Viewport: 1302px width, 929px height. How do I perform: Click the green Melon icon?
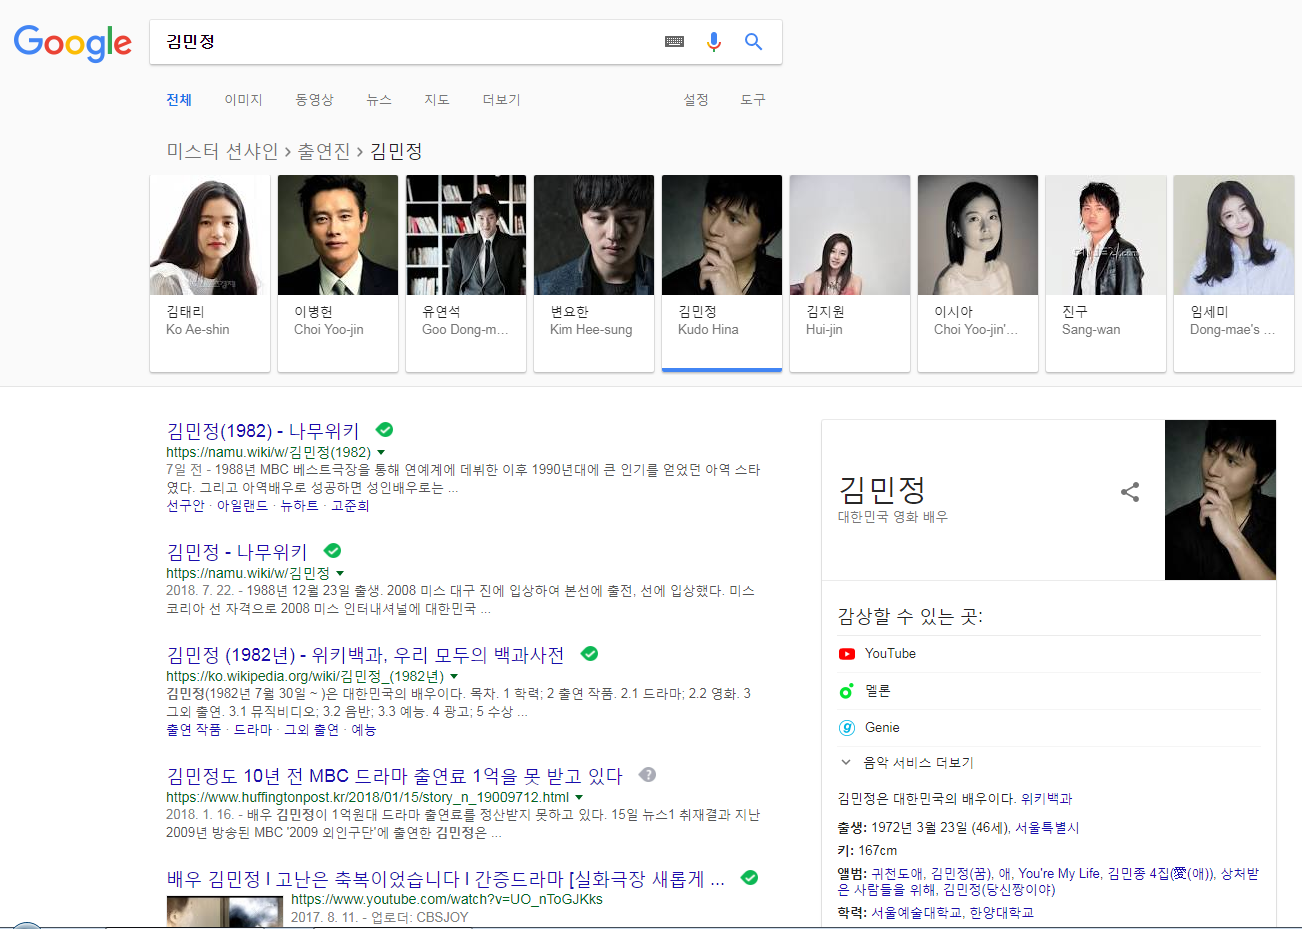click(847, 691)
